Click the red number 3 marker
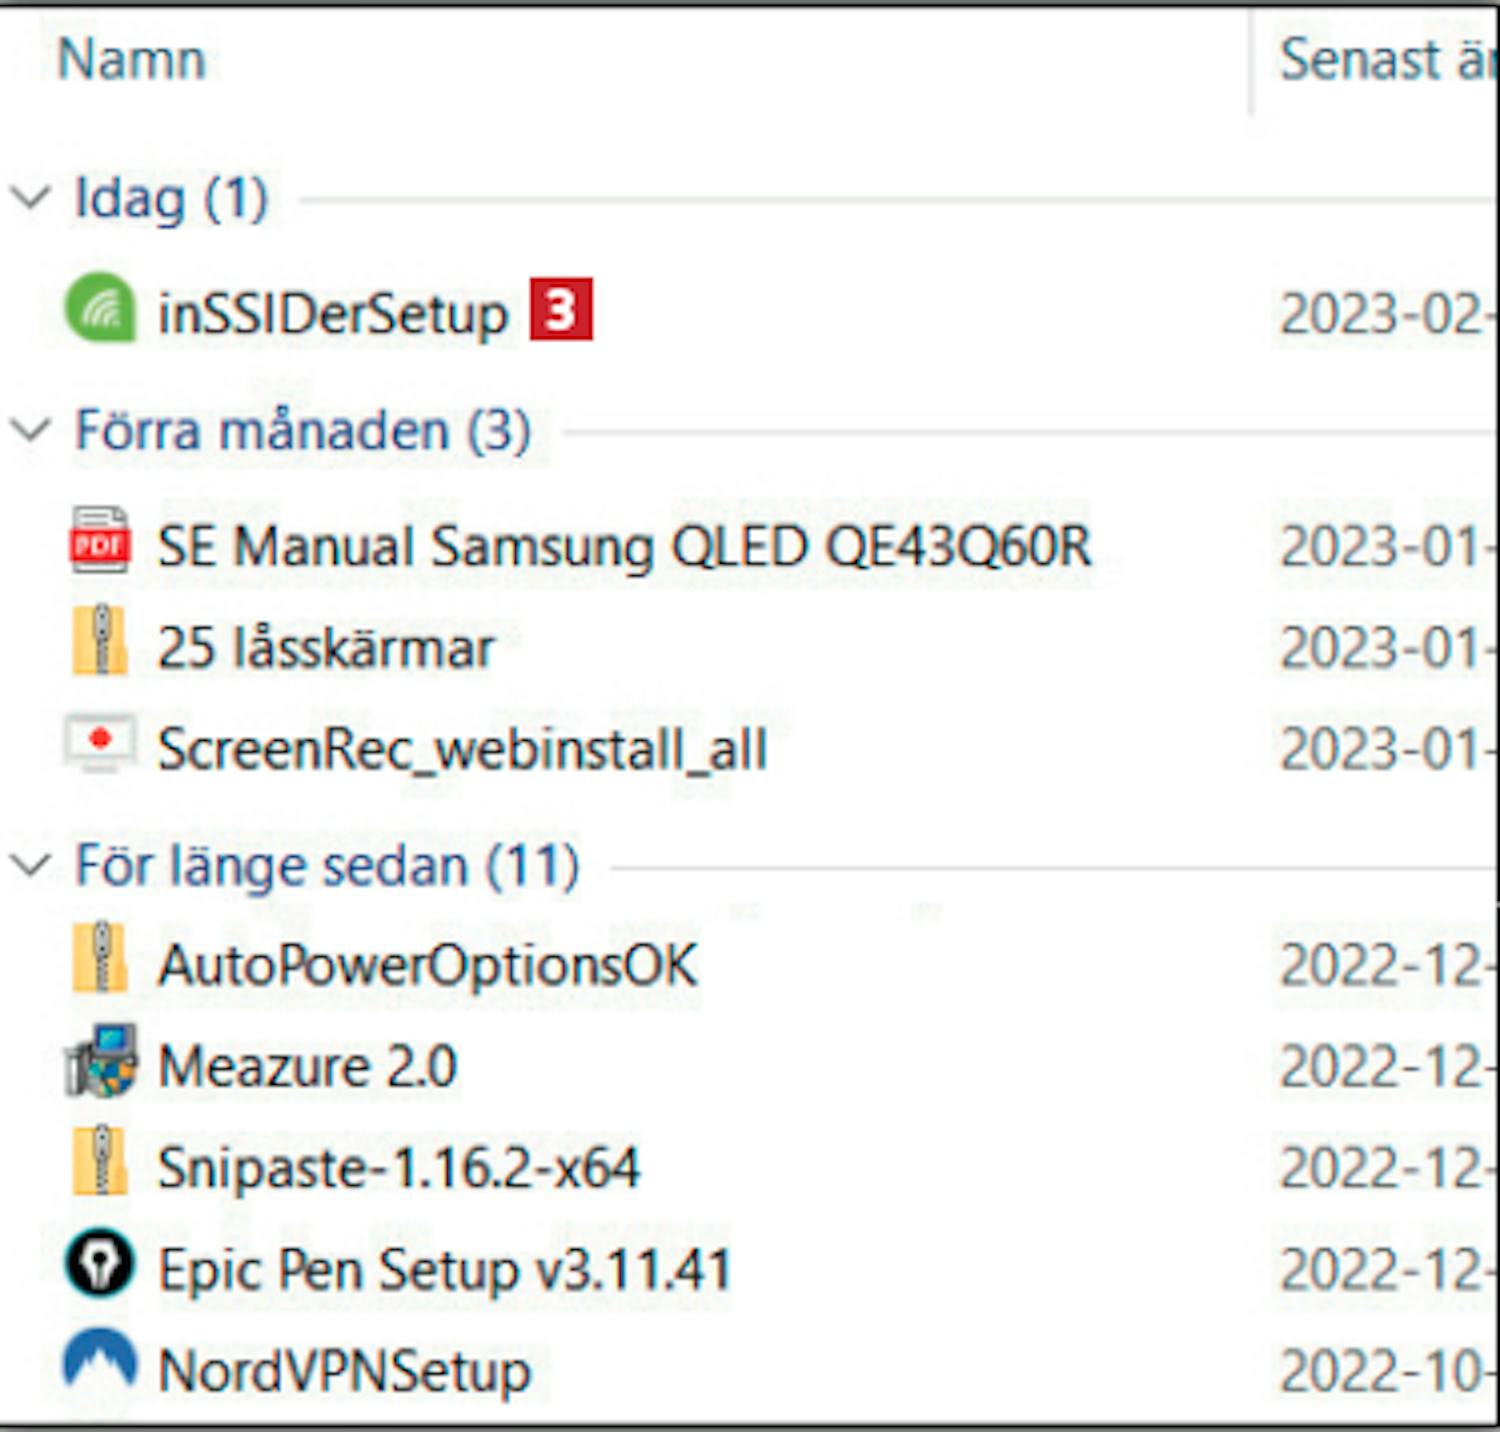 [561, 310]
